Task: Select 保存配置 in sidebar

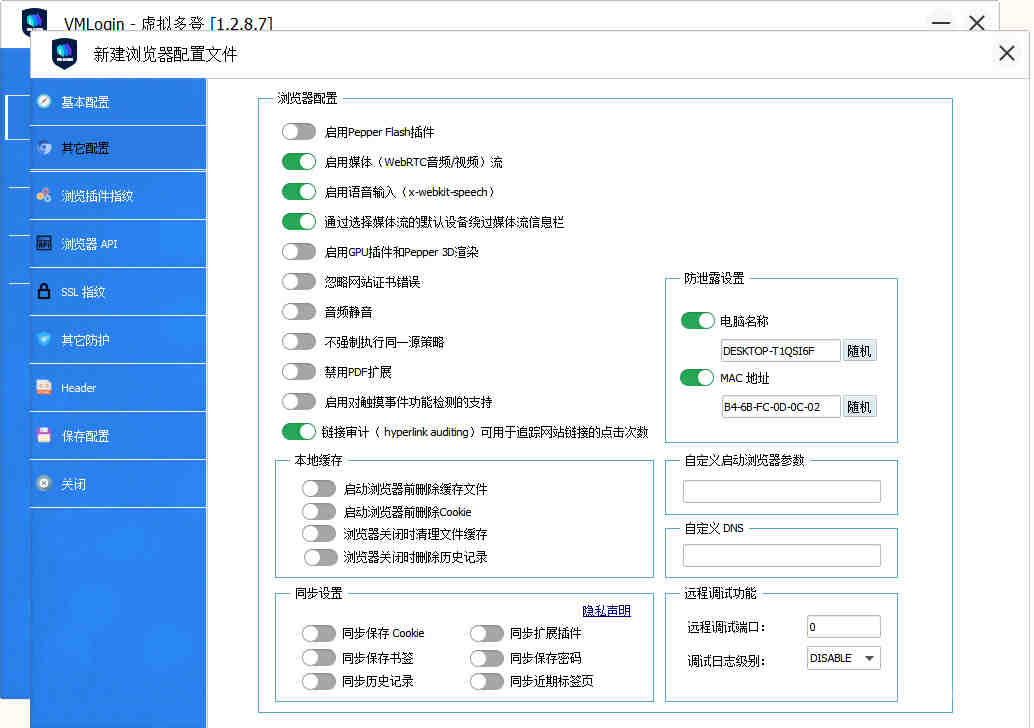Action: (x=118, y=436)
